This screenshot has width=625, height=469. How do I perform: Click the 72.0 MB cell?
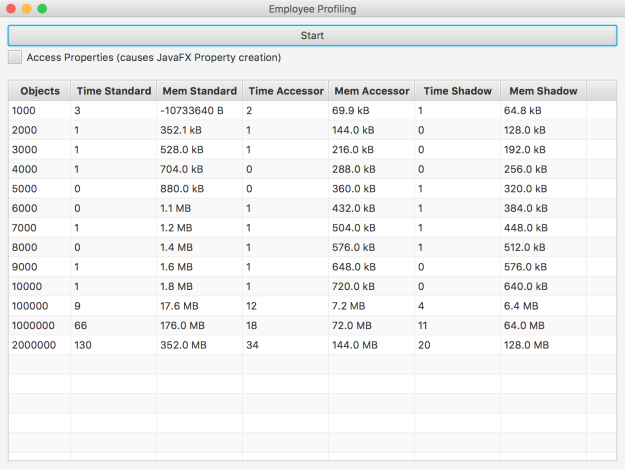tap(371, 325)
